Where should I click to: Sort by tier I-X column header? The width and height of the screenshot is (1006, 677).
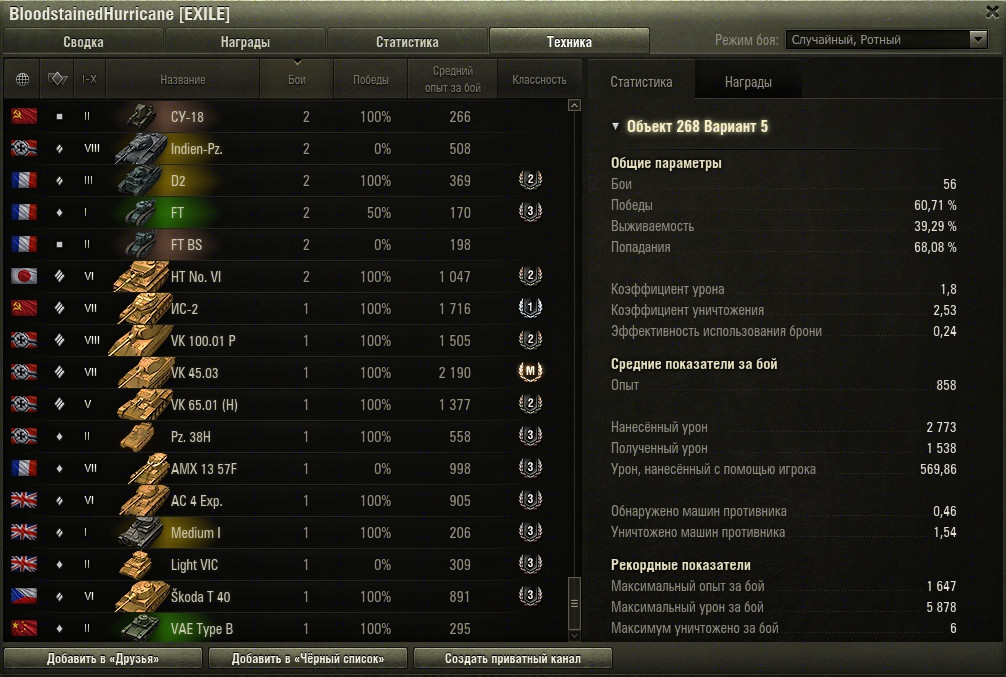(89, 80)
